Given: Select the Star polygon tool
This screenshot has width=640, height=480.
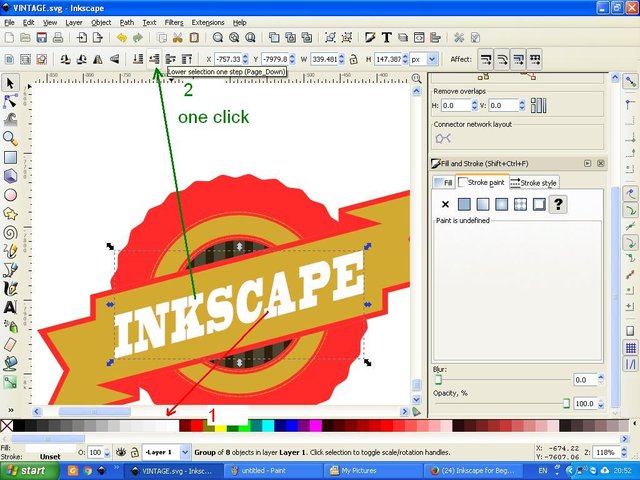Looking at the screenshot, I should point(10,213).
